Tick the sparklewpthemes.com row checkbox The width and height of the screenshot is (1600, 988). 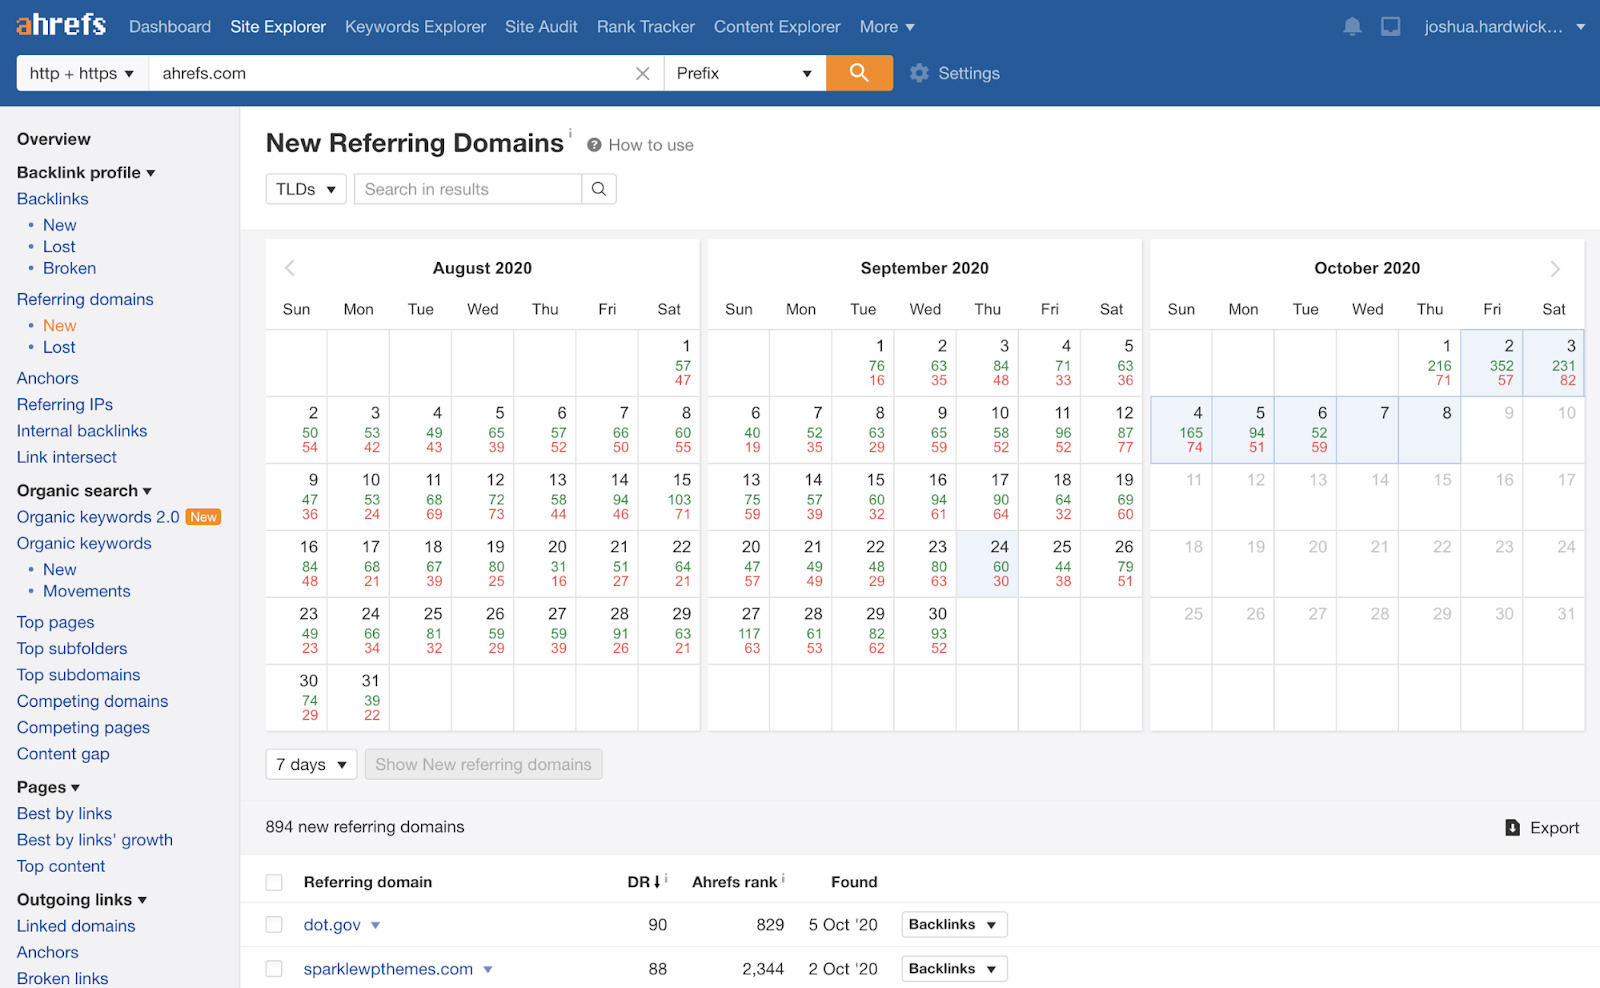[274, 969]
